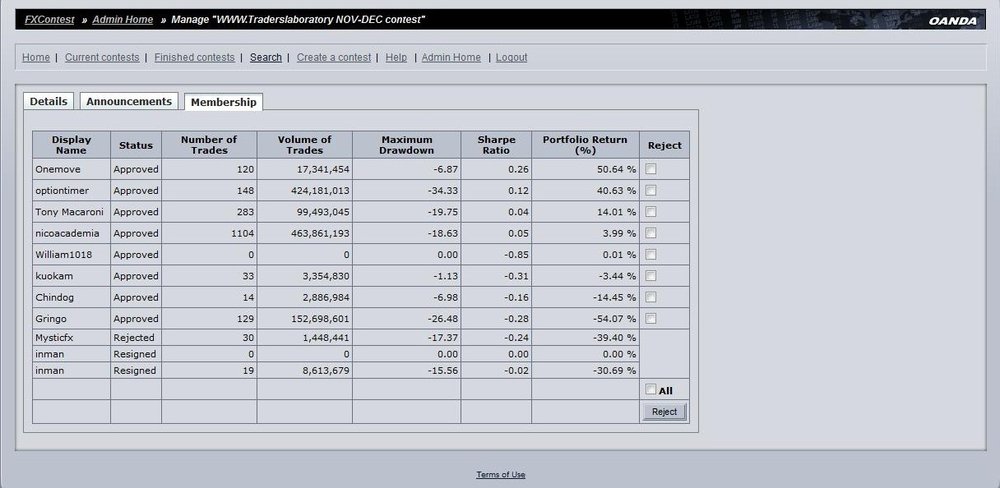The height and width of the screenshot is (488, 1000).
Task: Select the Mysticfx name cell
Action: click(71, 337)
